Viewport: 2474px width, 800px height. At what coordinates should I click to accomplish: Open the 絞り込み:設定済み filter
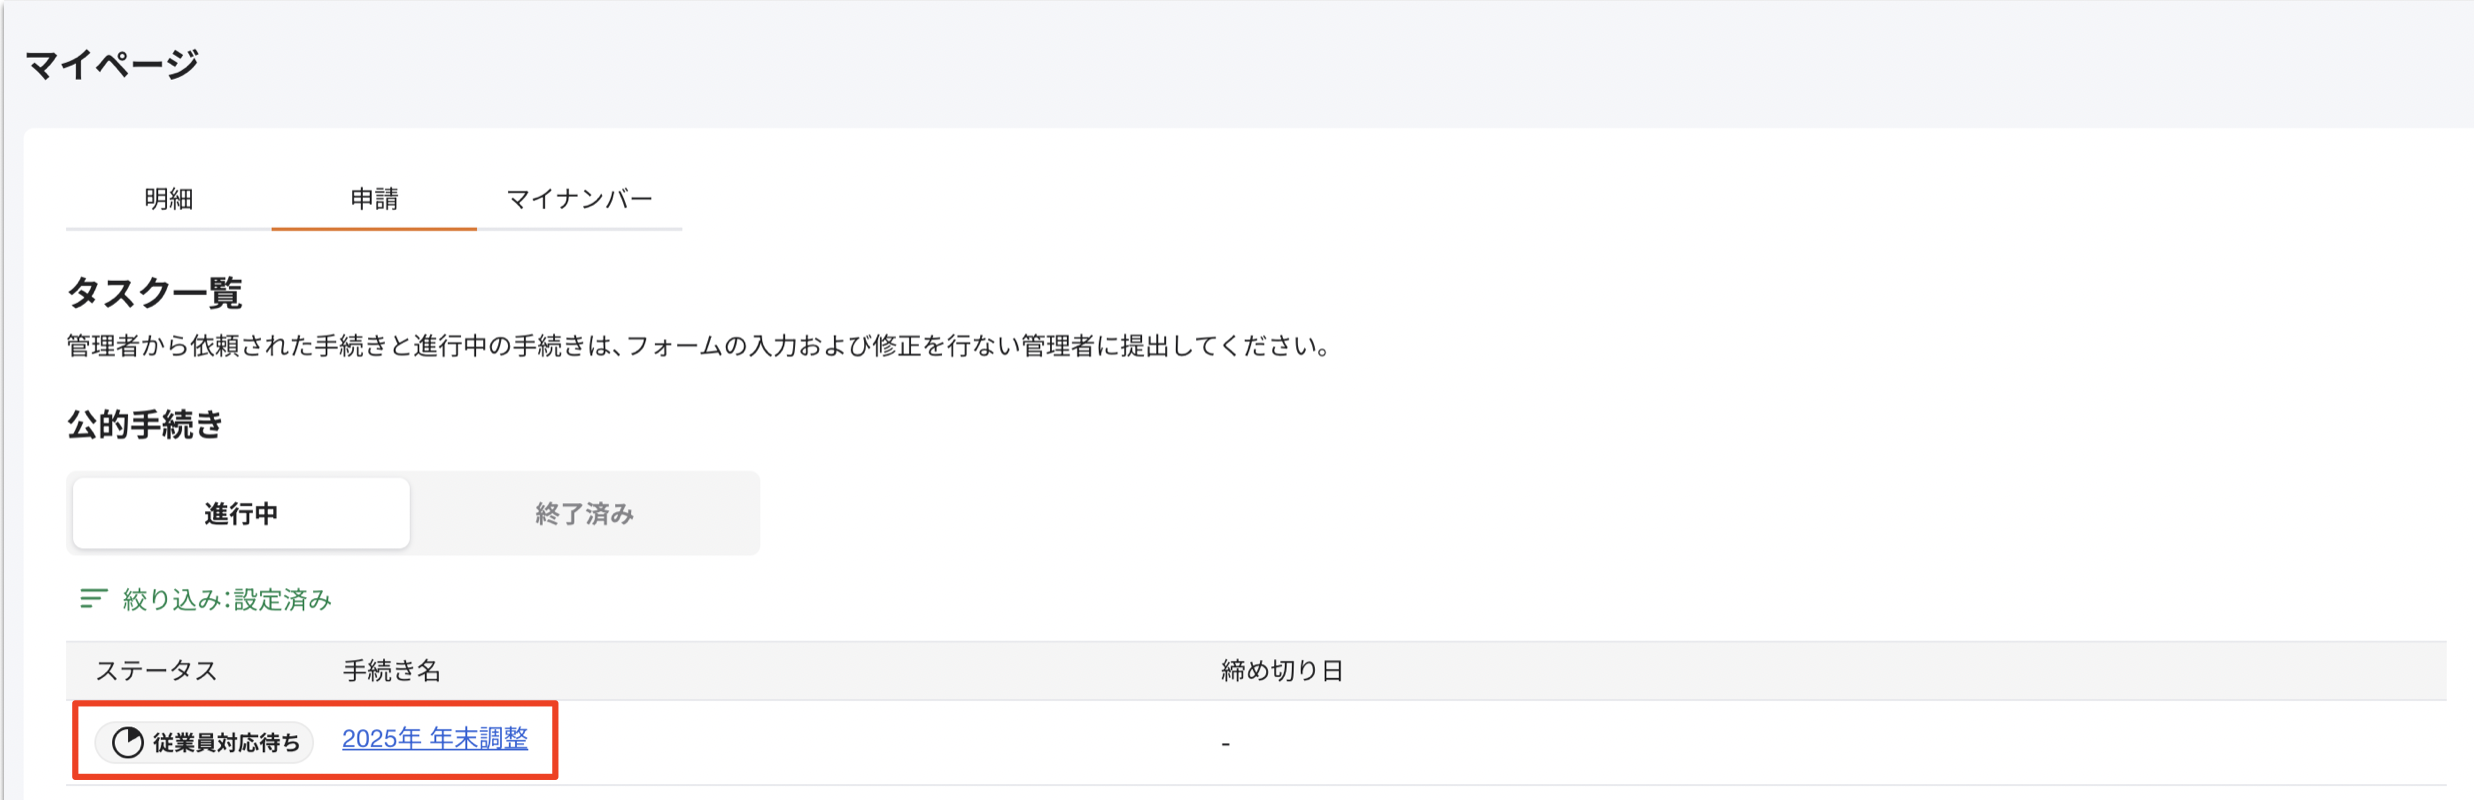click(x=227, y=599)
